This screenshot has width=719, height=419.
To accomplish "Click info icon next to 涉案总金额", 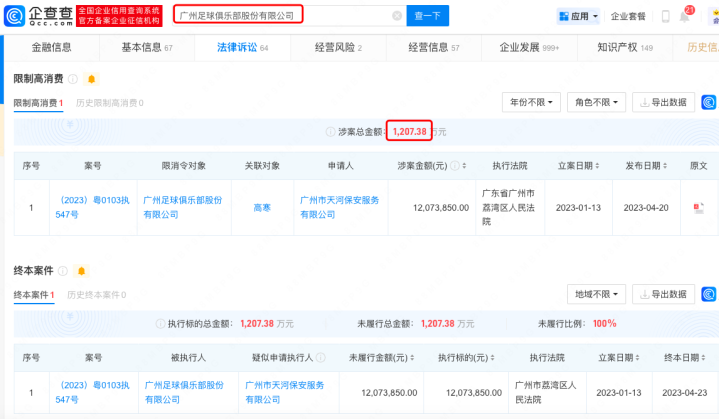I will click(330, 132).
